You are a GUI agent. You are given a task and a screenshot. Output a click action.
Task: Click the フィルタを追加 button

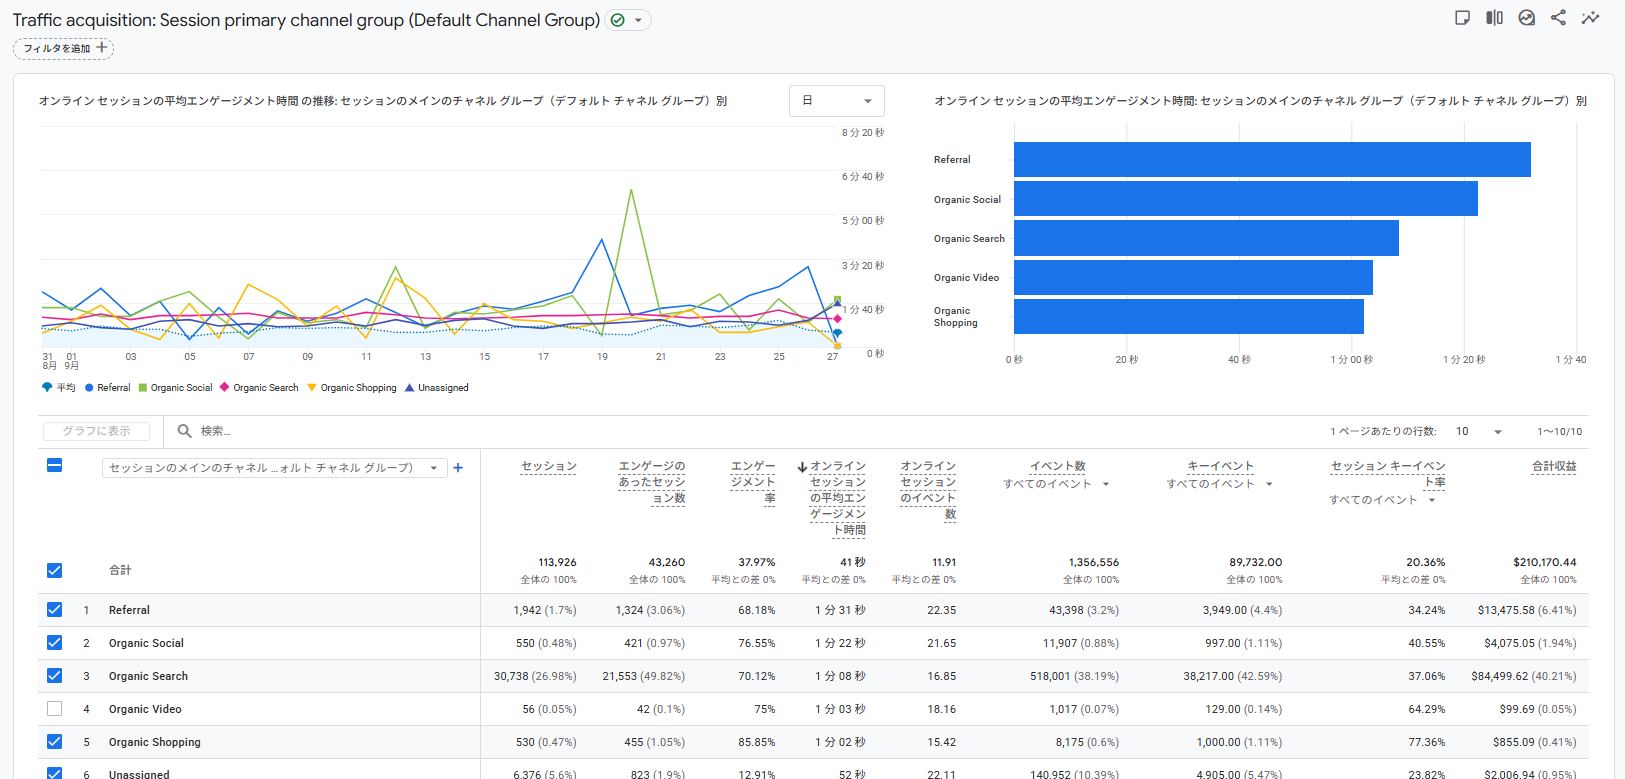click(x=64, y=48)
